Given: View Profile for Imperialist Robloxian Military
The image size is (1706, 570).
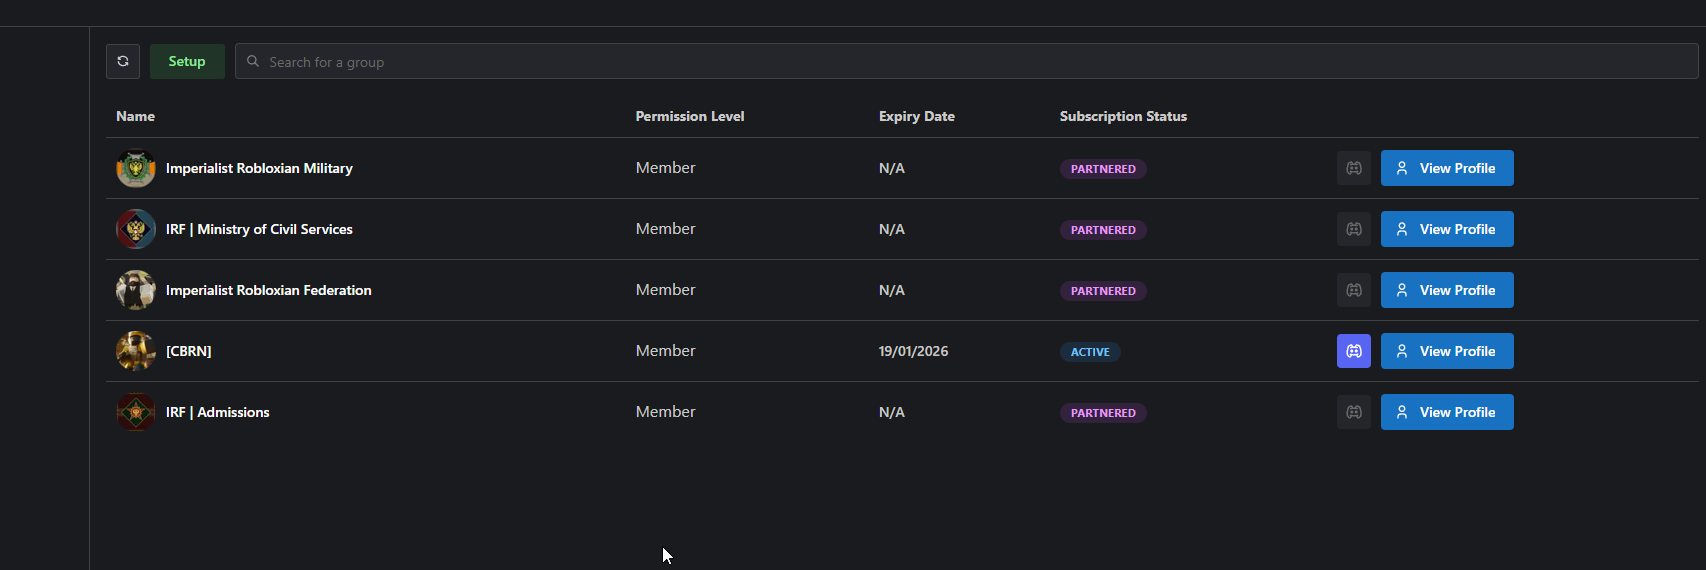Looking at the screenshot, I should [x=1447, y=168].
